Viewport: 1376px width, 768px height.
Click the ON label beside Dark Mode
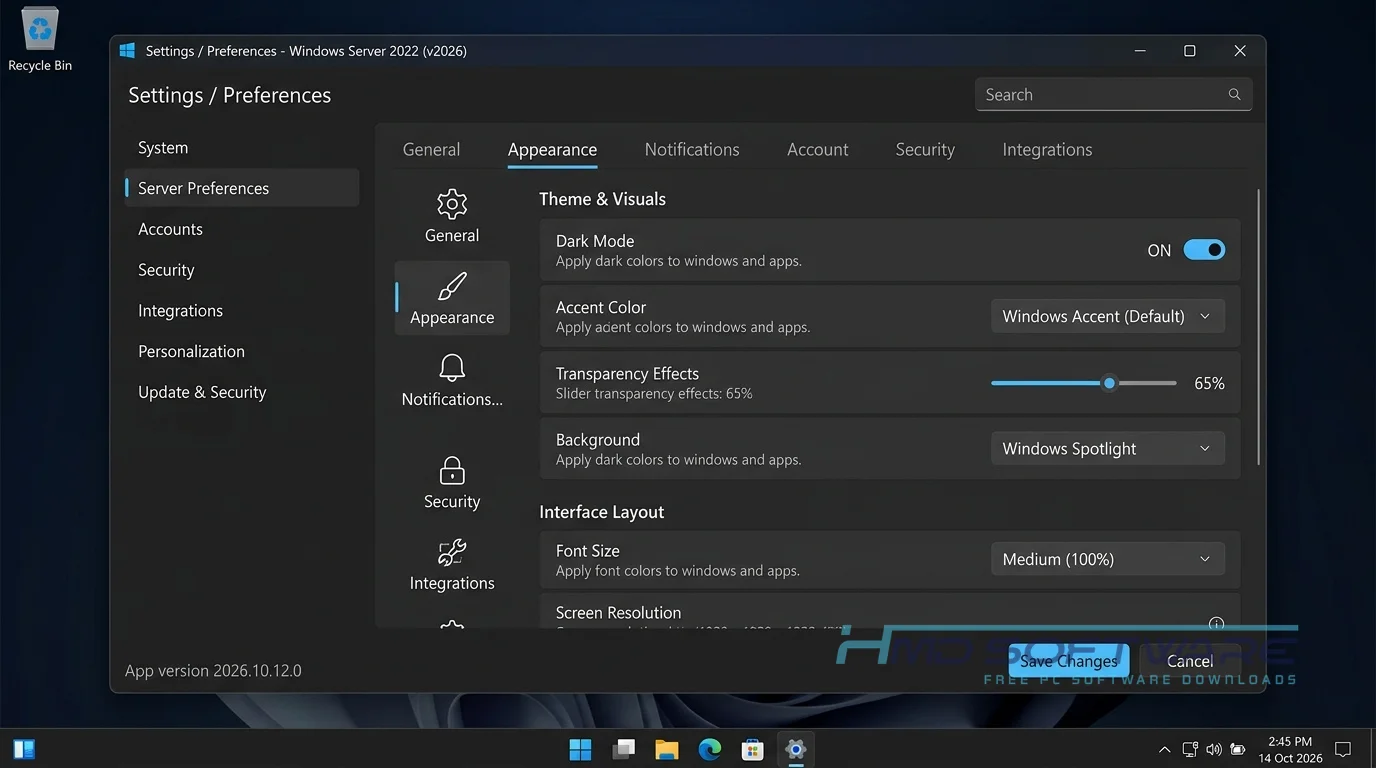pyautogui.click(x=1159, y=250)
